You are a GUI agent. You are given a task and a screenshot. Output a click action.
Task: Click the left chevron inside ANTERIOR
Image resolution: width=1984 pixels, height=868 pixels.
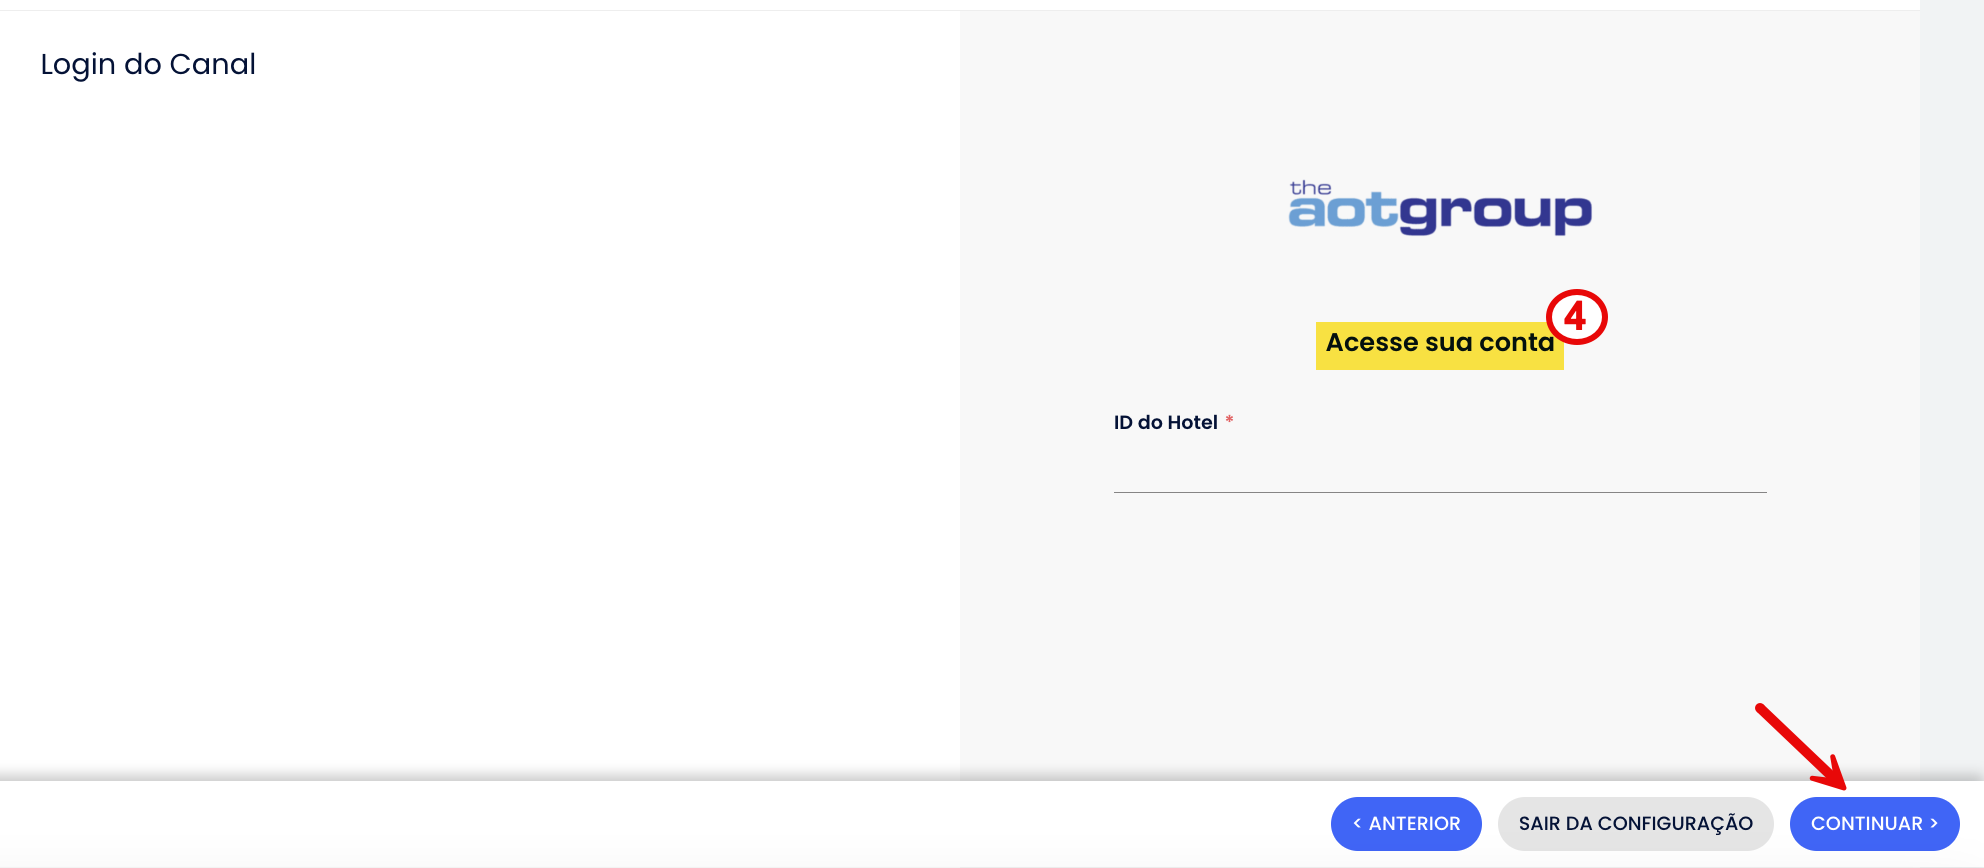(1357, 824)
